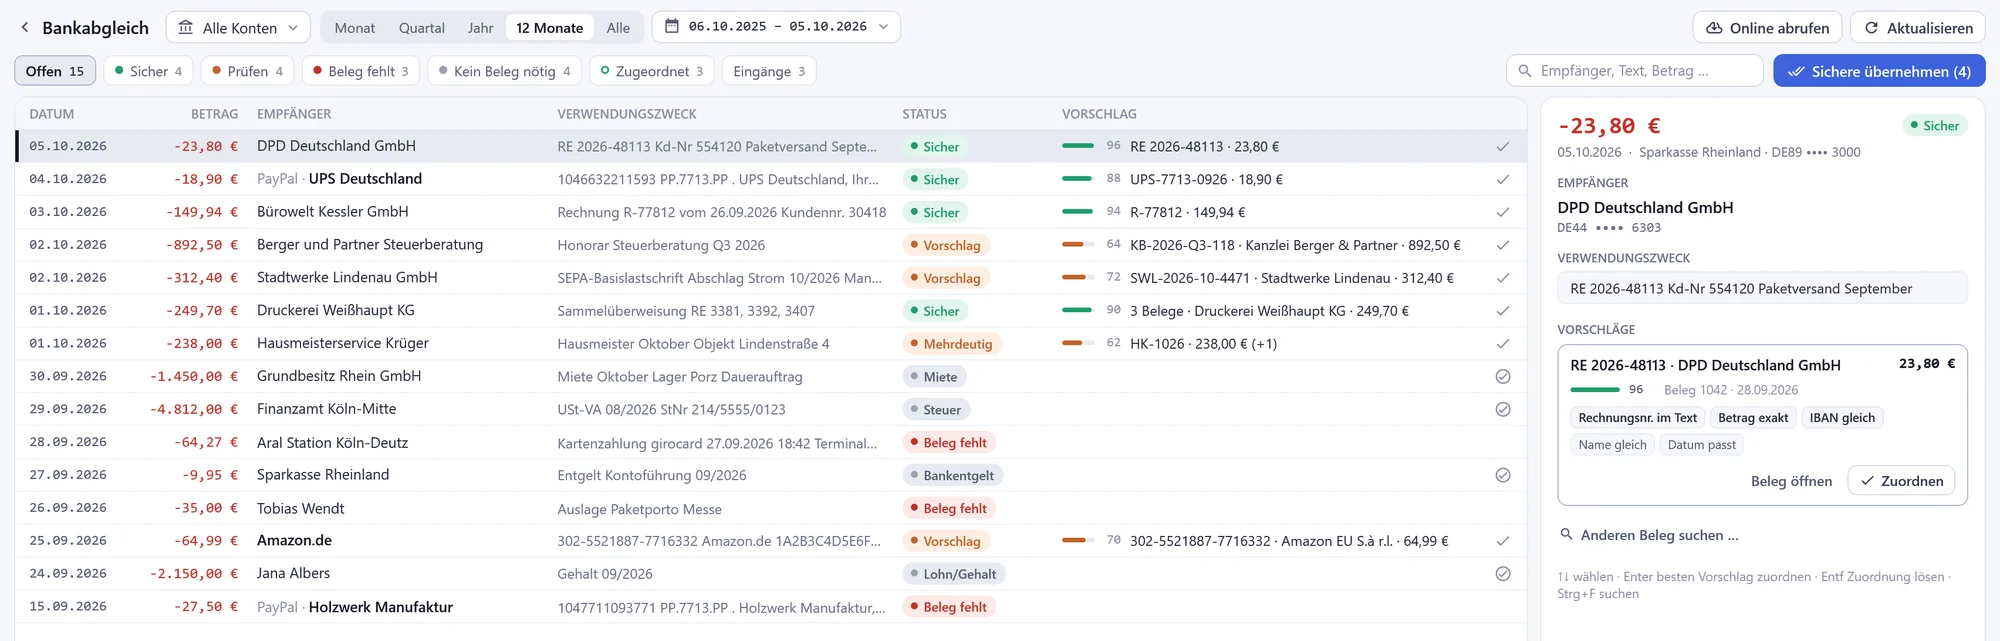Click Sichere übernehmen (4) button
Screen dimensions: 2000x641
click(1879, 71)
